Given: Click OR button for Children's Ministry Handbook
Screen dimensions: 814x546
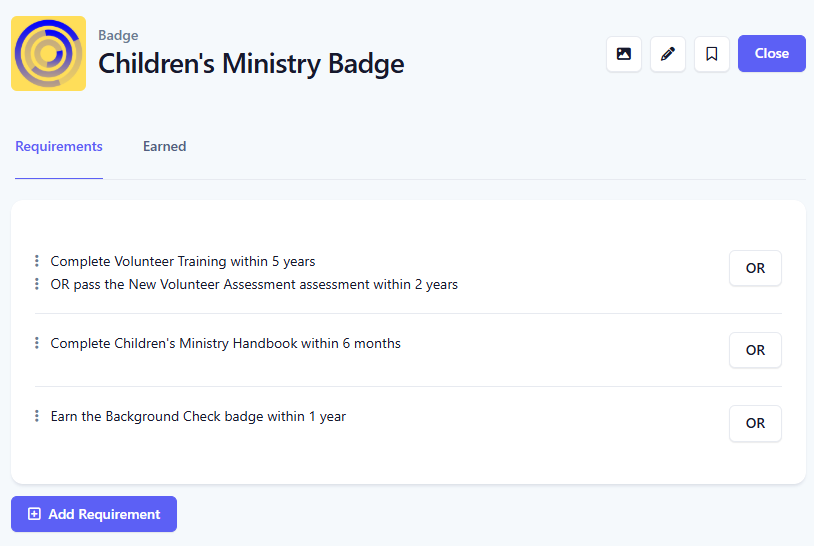Looking at the screenshot, I should [x=755, y=350].
